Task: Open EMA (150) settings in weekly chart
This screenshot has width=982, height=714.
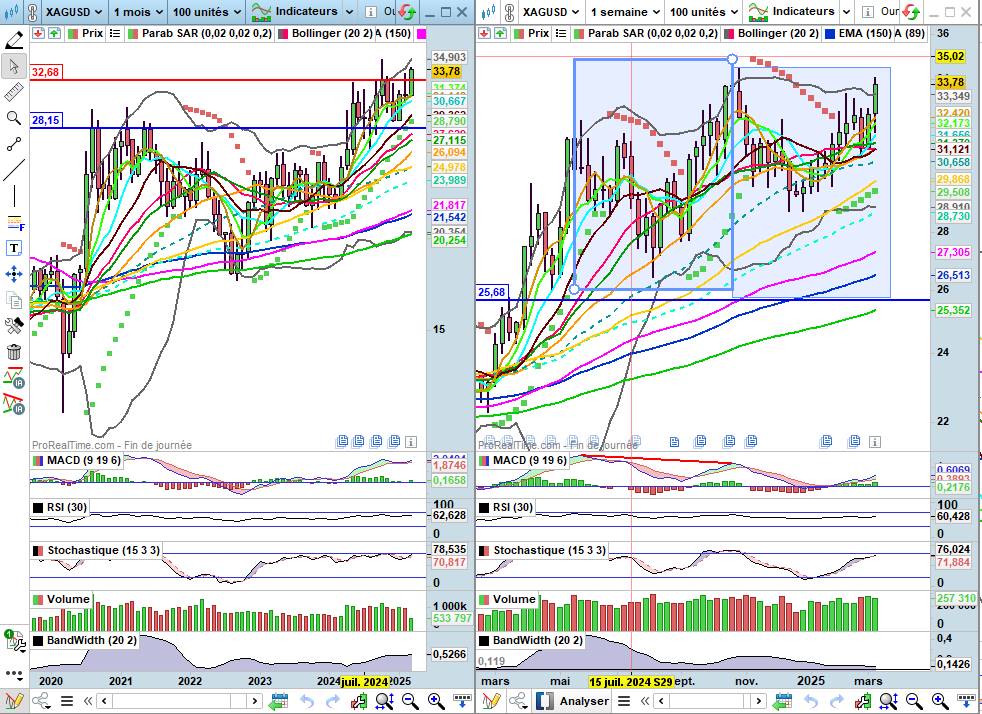Action: tap(859, 33)
